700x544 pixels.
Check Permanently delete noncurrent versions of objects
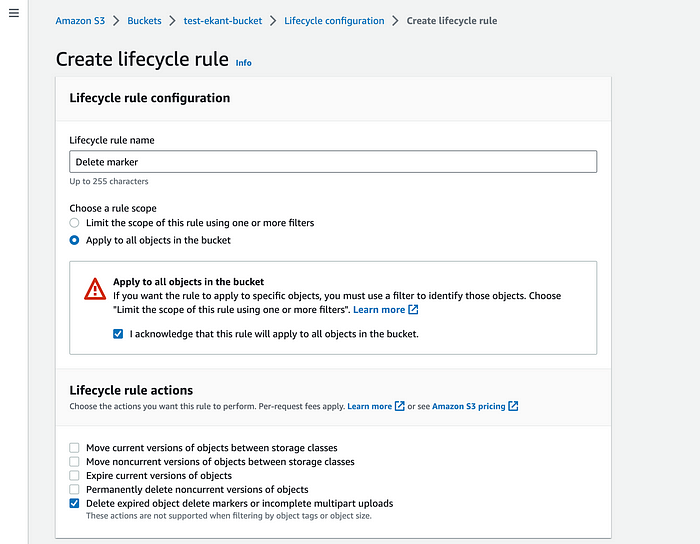point(74,489)
